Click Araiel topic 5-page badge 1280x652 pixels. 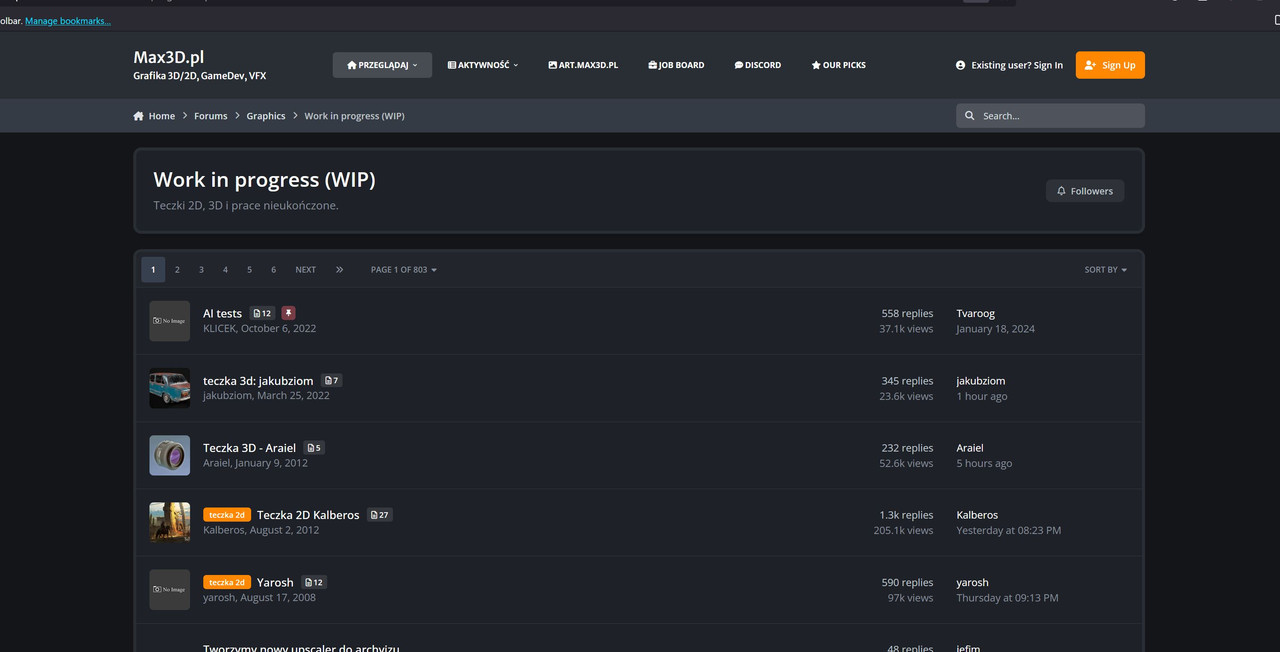pos(314,448)
